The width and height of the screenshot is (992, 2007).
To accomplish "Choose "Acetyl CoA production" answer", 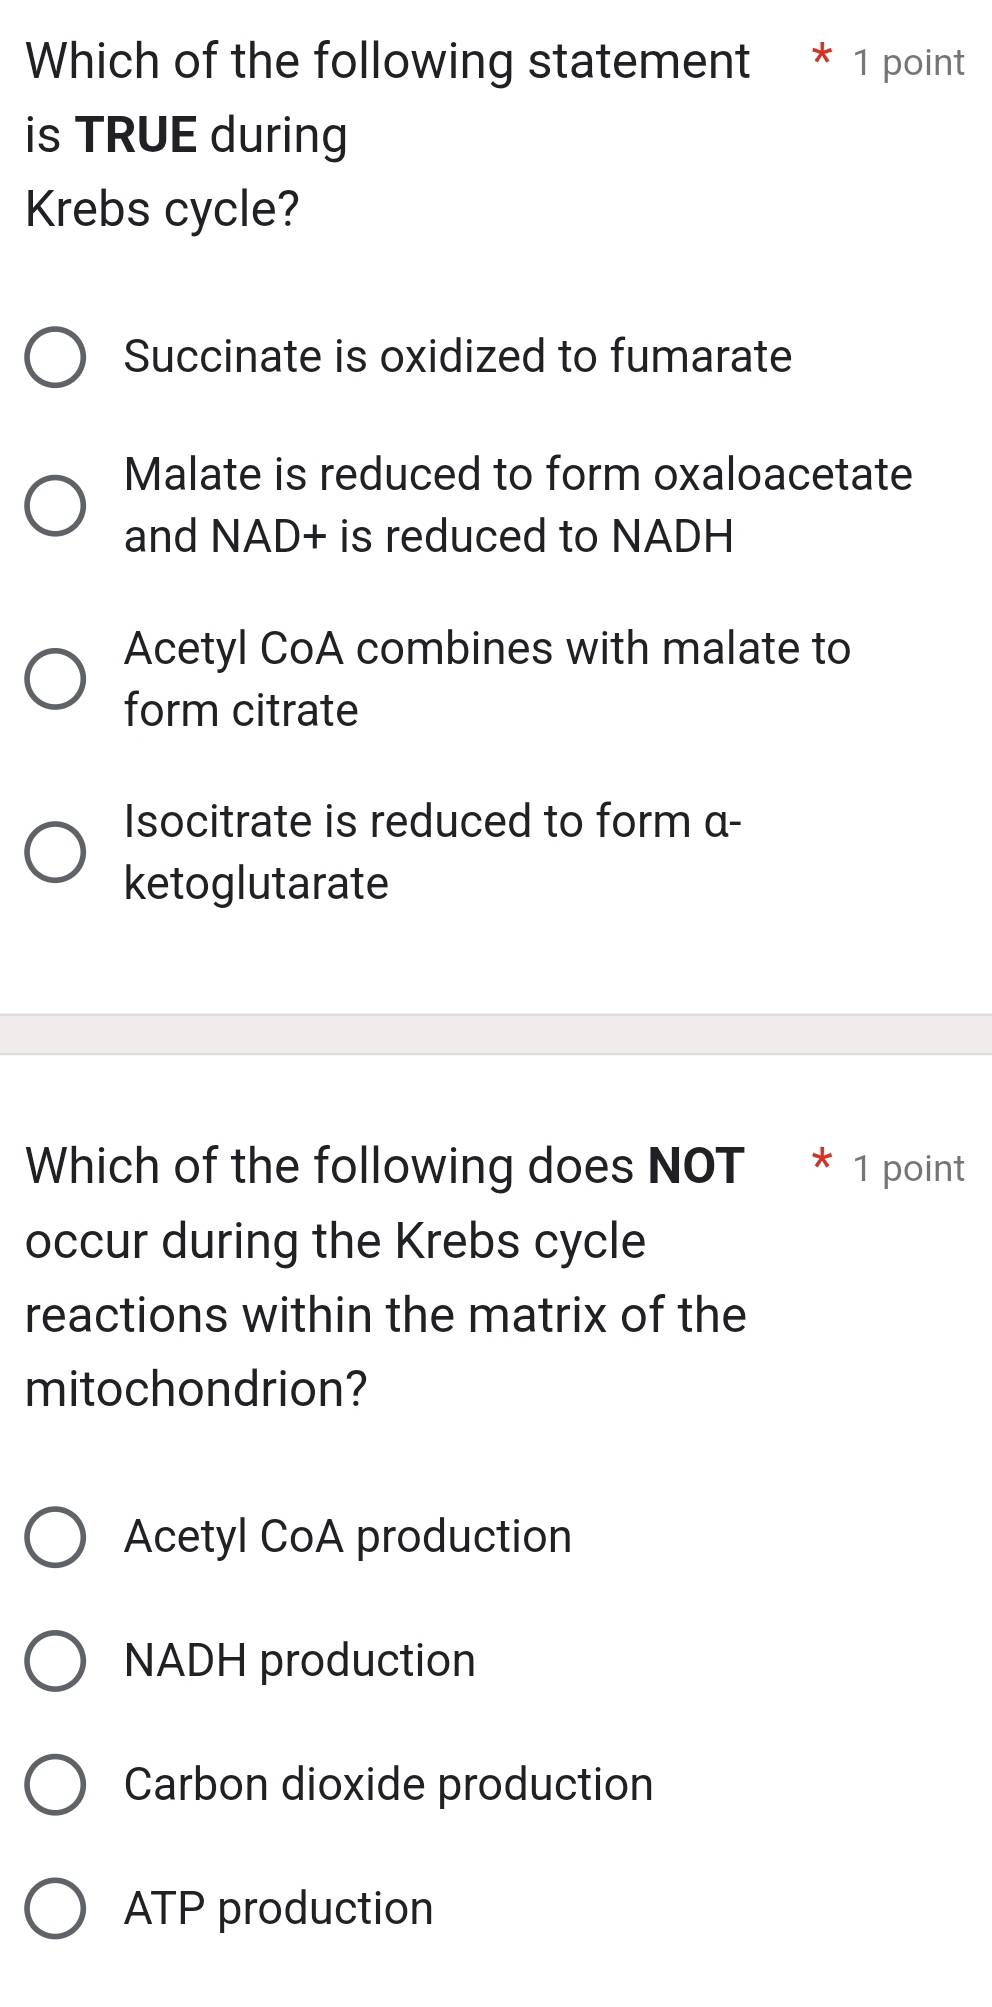I will pos(57,1536).
